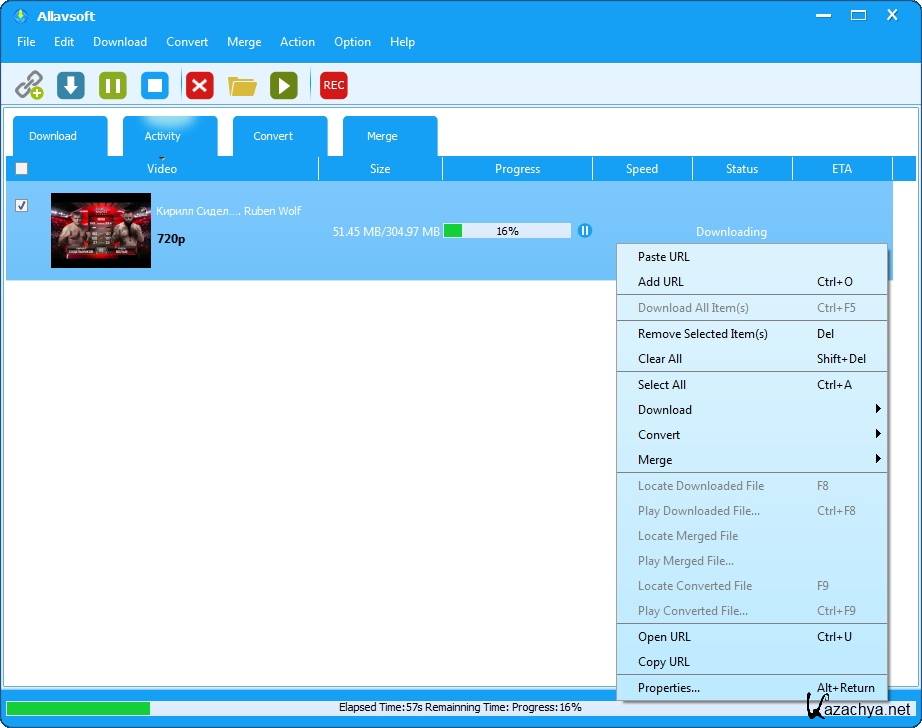Click the 16% download progress bar
The width and height of the screenshot is (922, 728).
(x=507, y=231)
